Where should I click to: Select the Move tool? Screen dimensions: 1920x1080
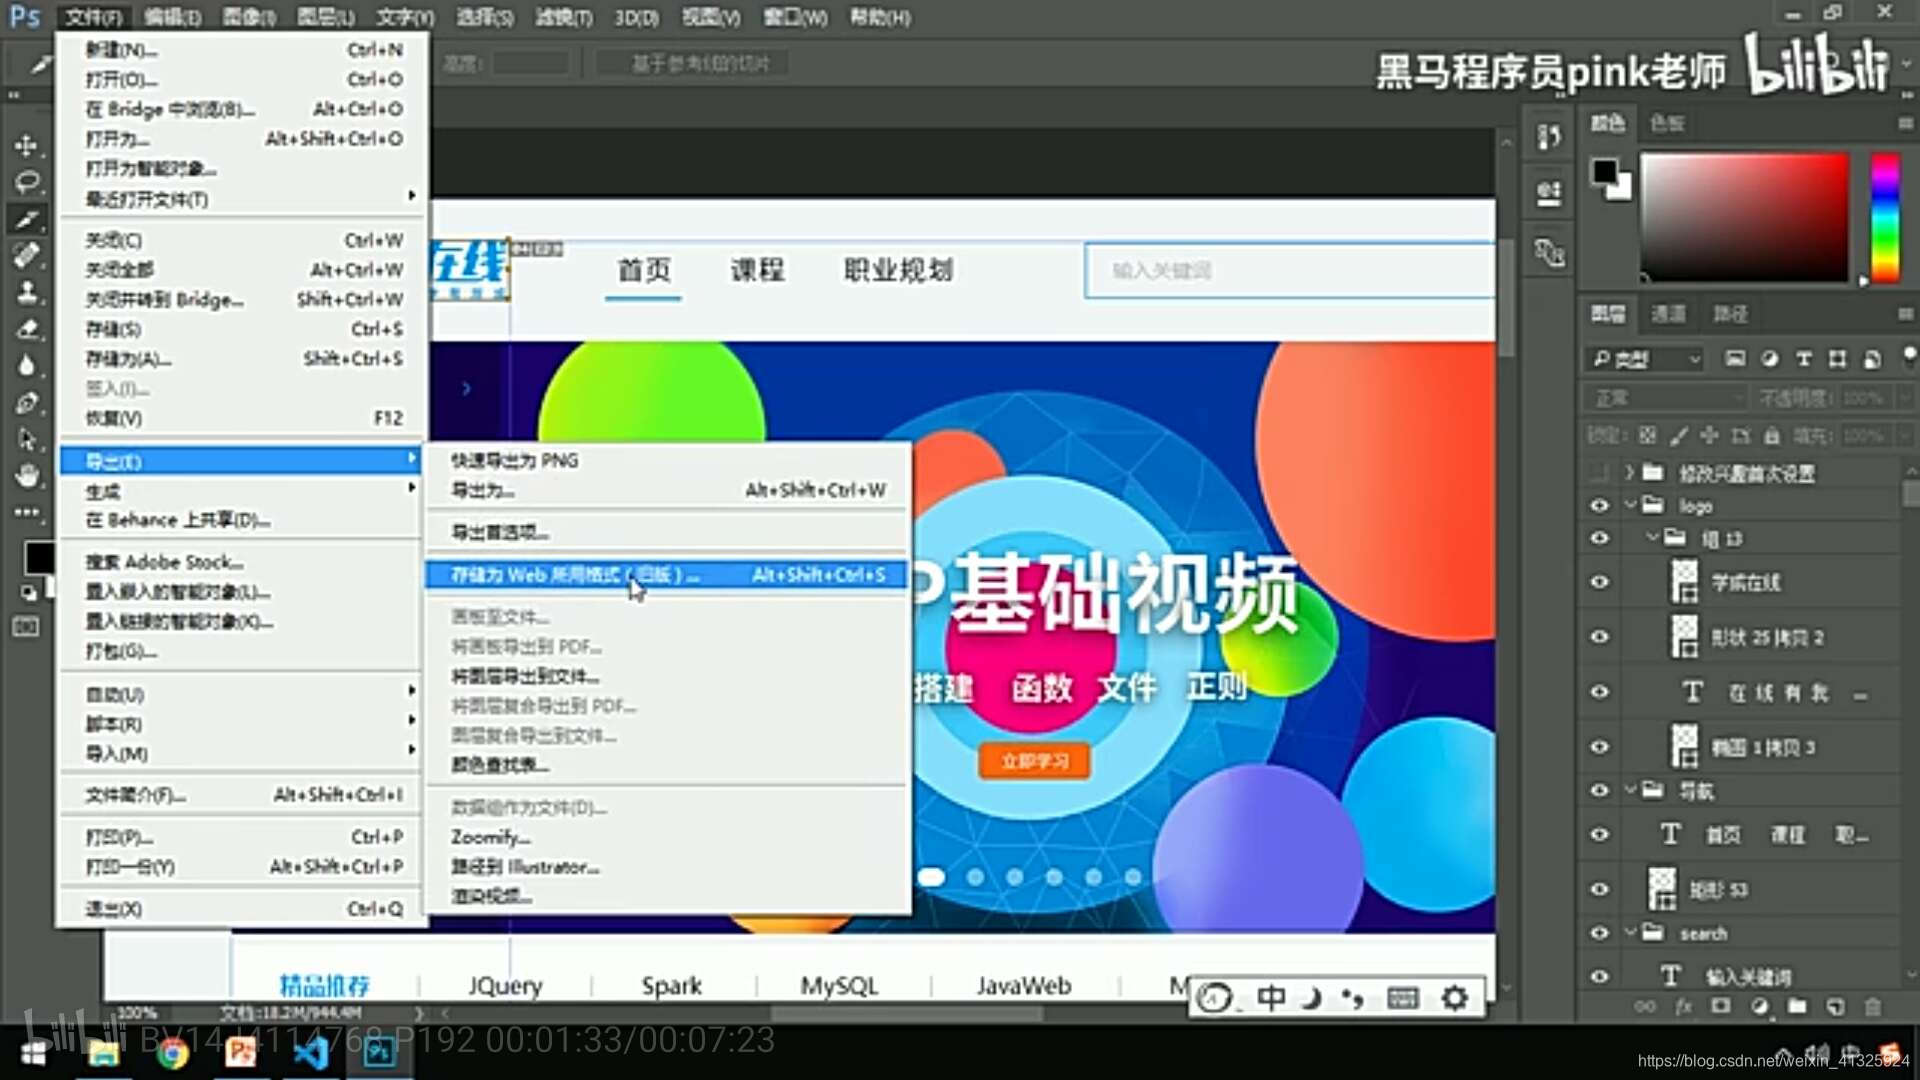pyautogui.click(x=27, y=146)
